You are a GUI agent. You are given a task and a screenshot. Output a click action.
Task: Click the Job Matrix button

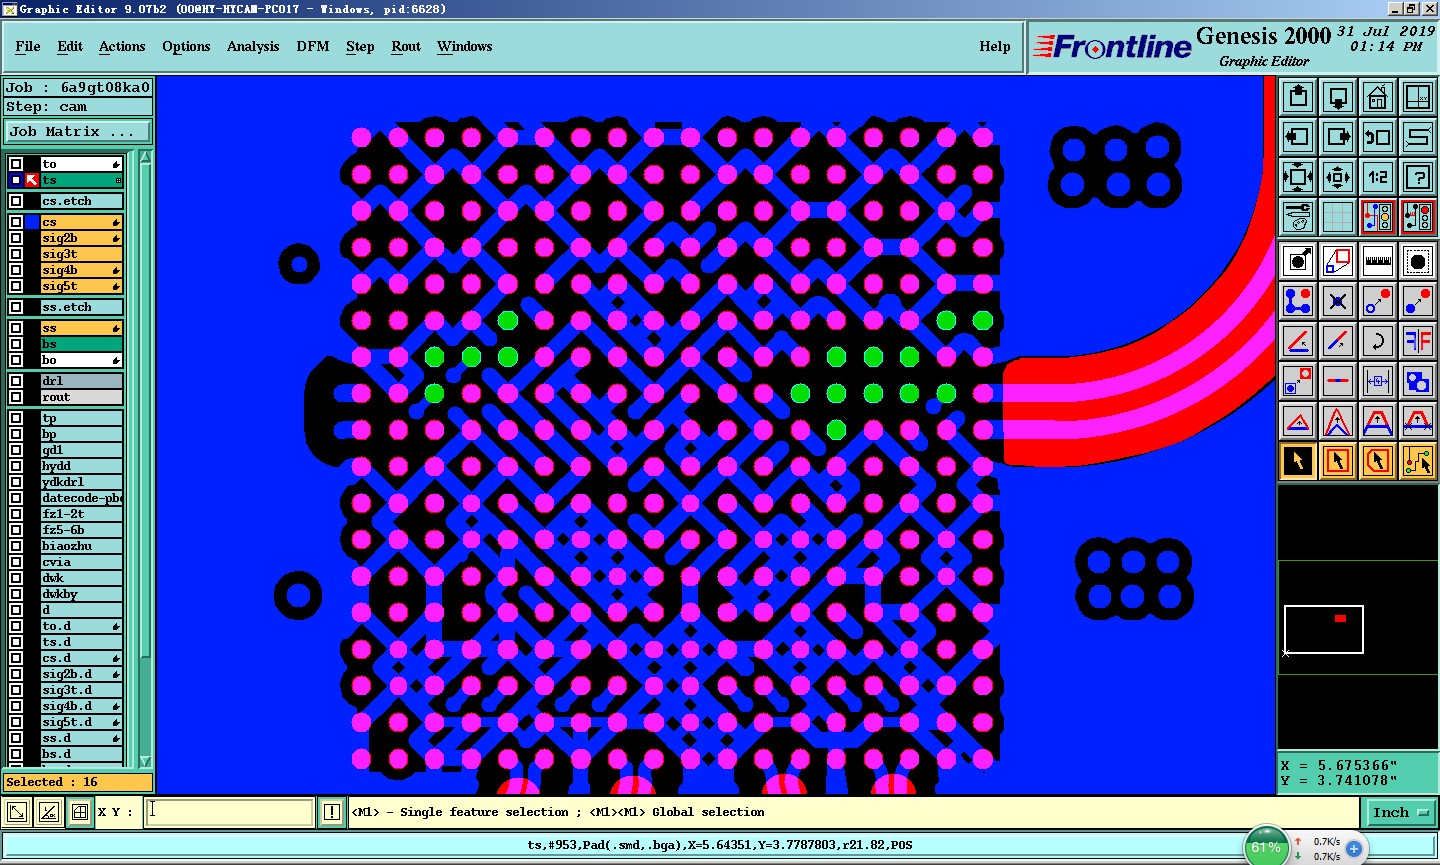[x=78, y=131]
